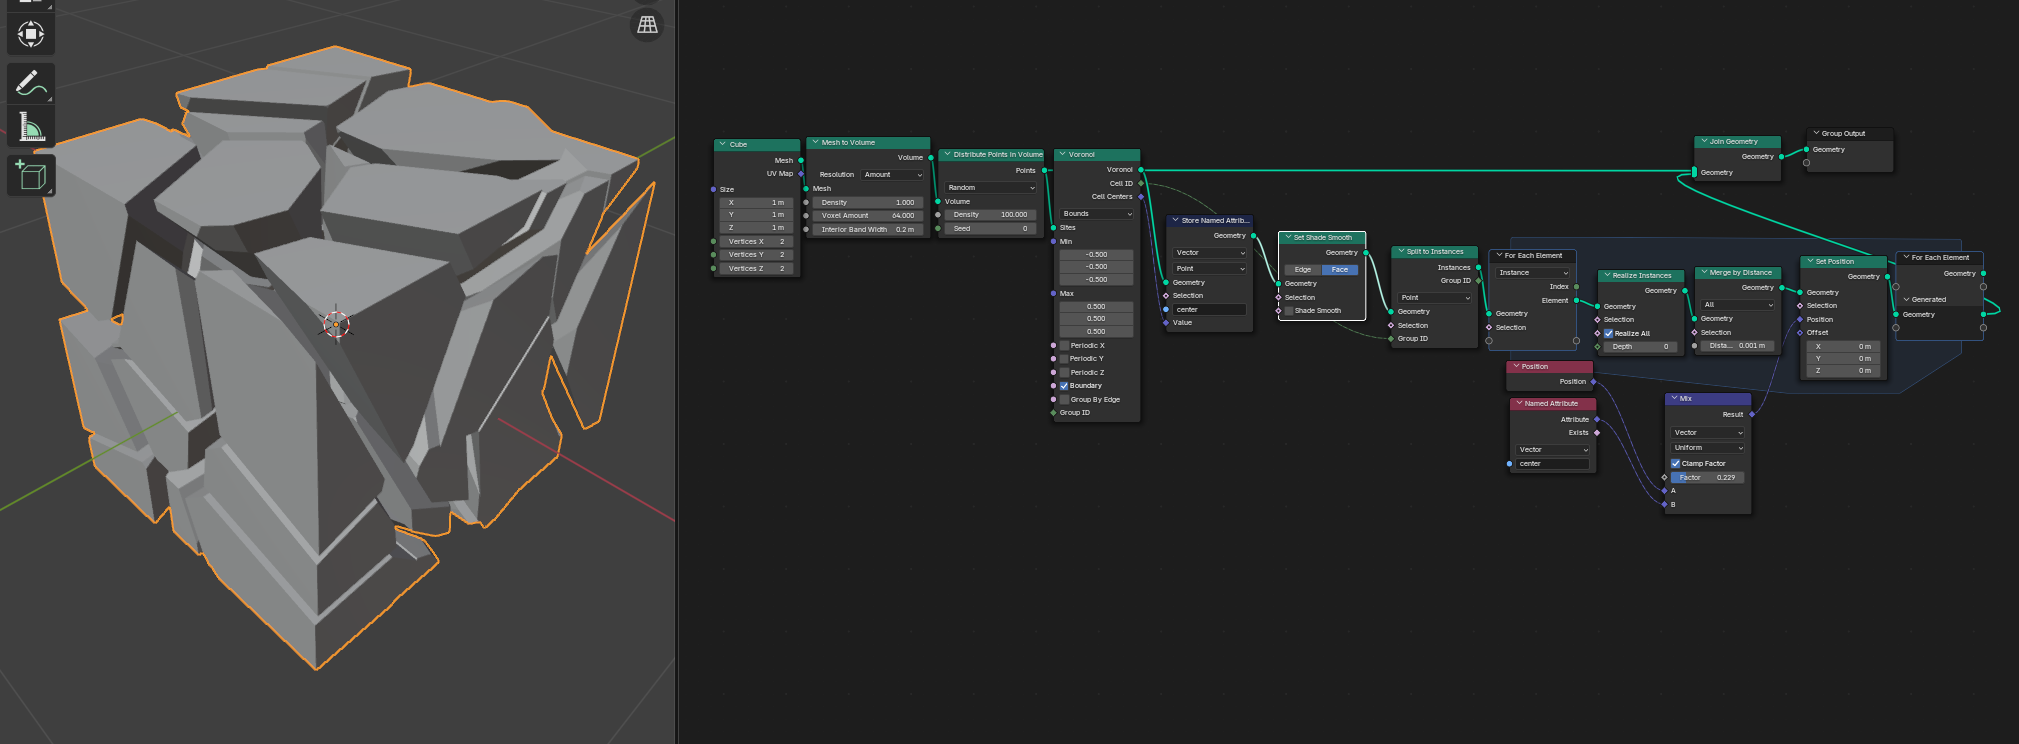The image size is (2019, 744).
Task: Adjust the Factor slider in the Mix node
Action: (x=1708, y=478)
